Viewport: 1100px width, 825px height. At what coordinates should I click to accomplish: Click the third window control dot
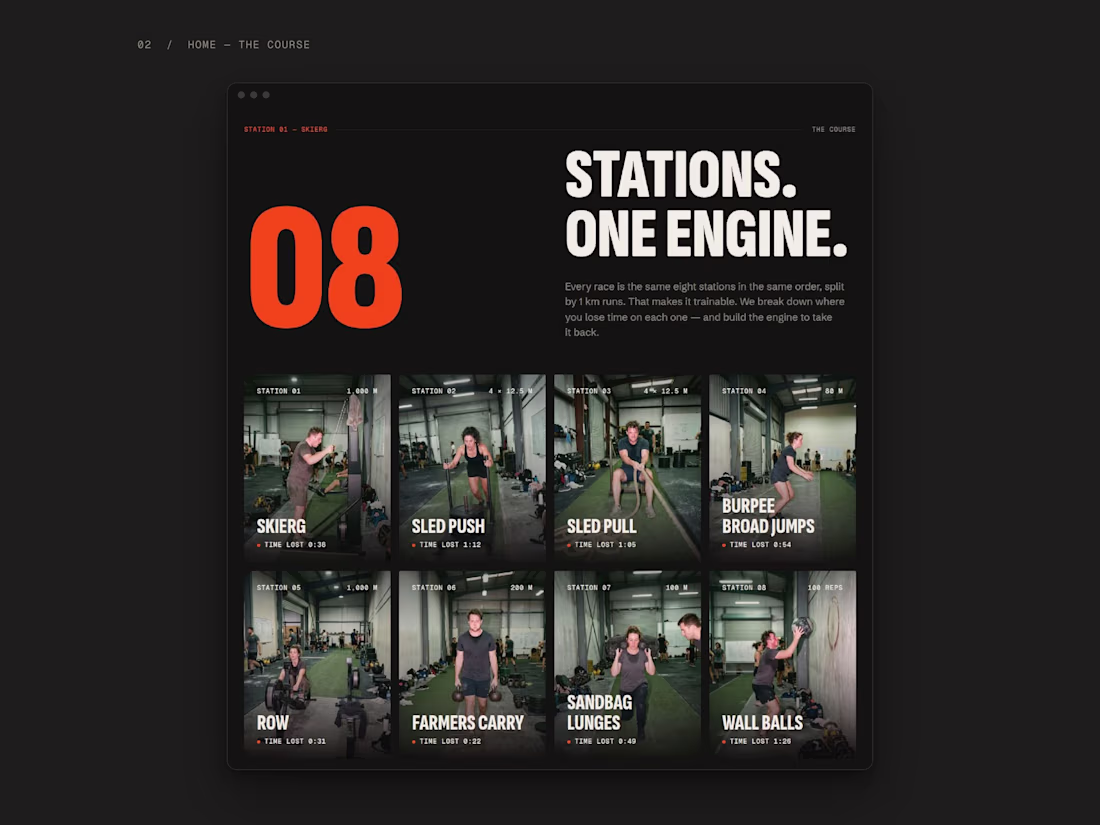[x=266, y=95]
